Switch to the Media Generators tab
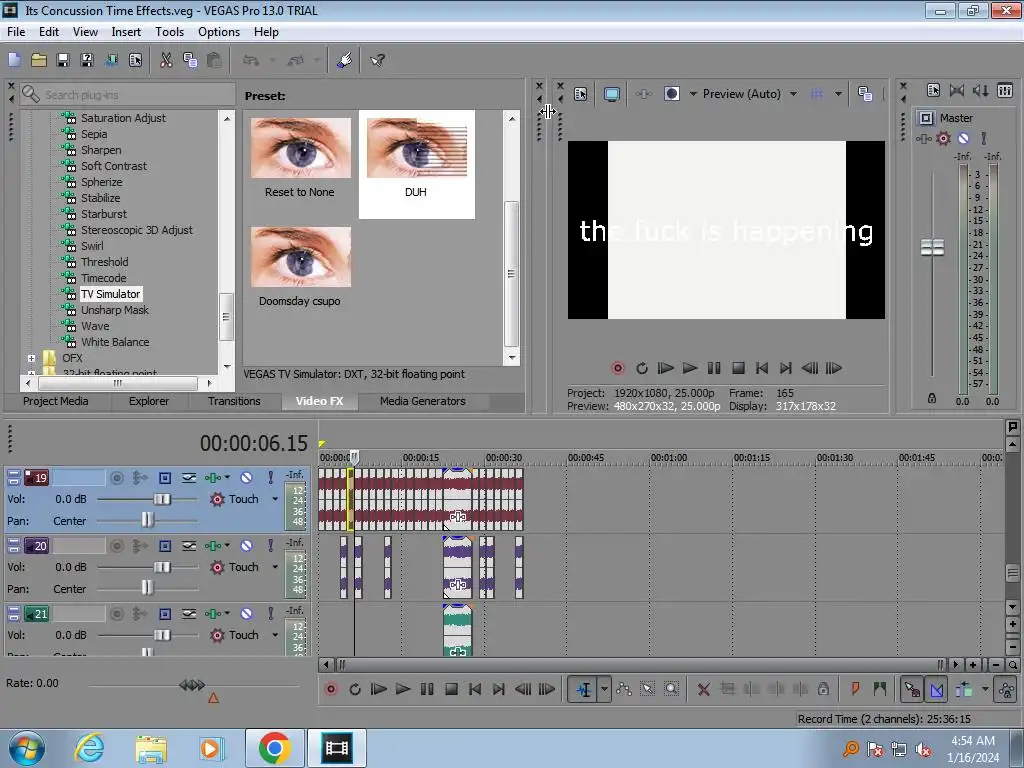1024x768 pixels. click(423, 401)
